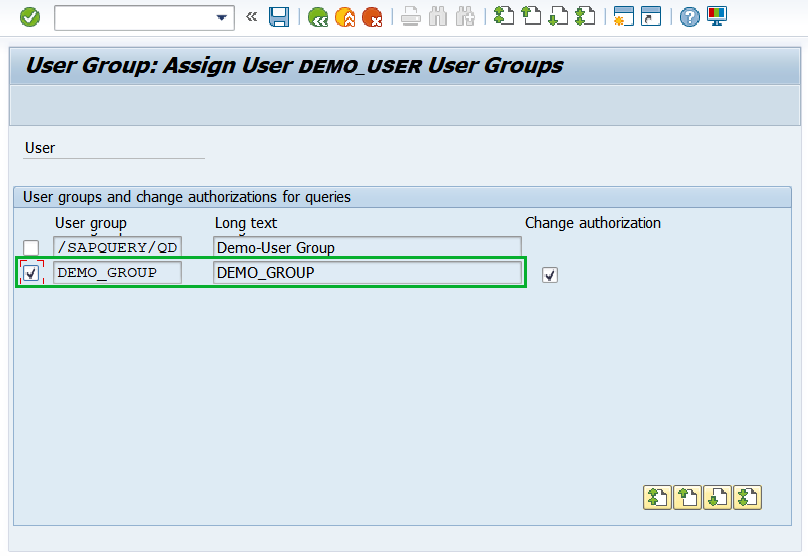The width and height of the screenshot is (808, 556).
Task: Go to previous page toolbar icon
Action: tap(531, 16)
